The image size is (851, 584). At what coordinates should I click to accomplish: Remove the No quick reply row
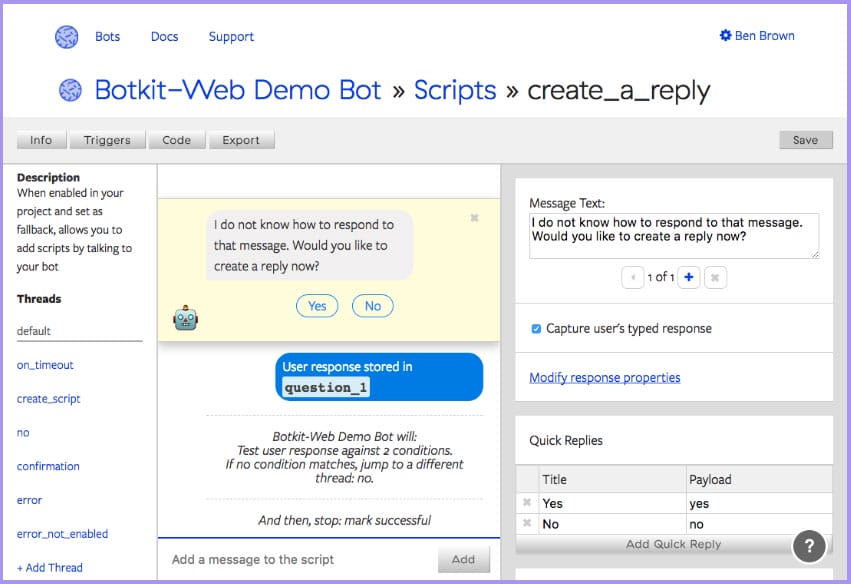pyautogui.click(x=527, y=523)
